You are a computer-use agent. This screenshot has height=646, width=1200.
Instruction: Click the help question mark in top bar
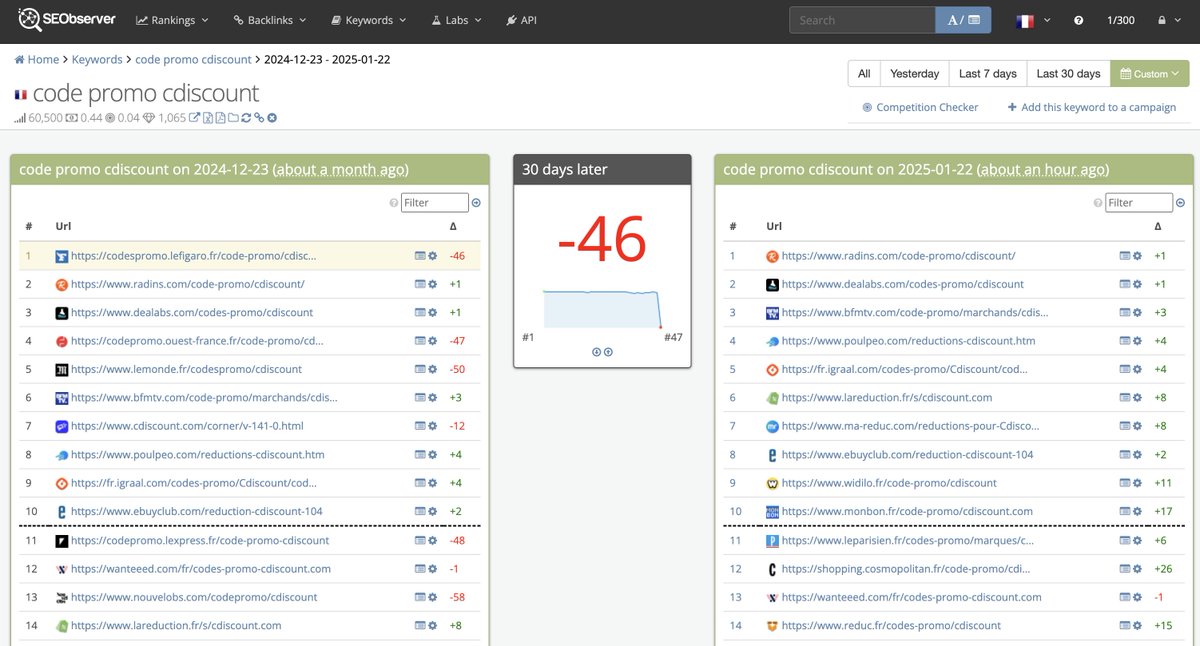click(1078, 20)
